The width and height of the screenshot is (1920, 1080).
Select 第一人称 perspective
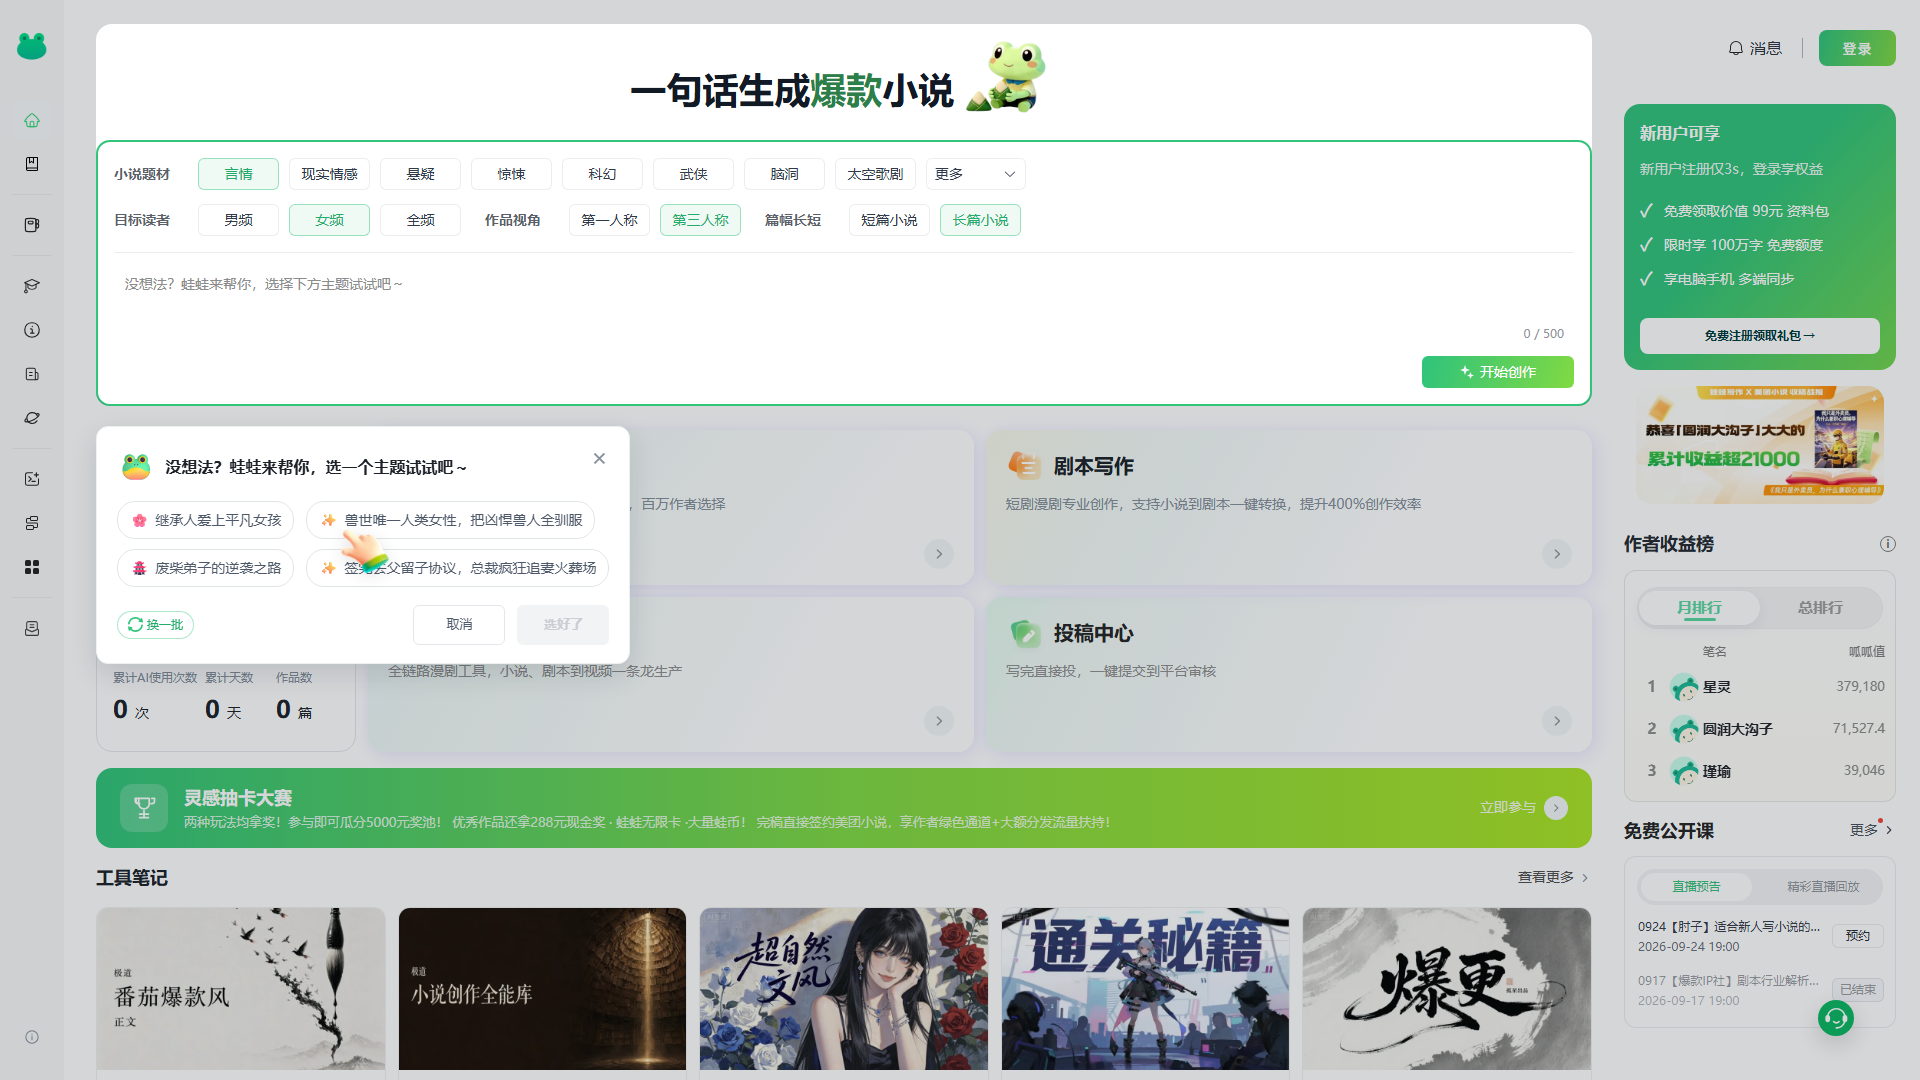coord(609,220)
